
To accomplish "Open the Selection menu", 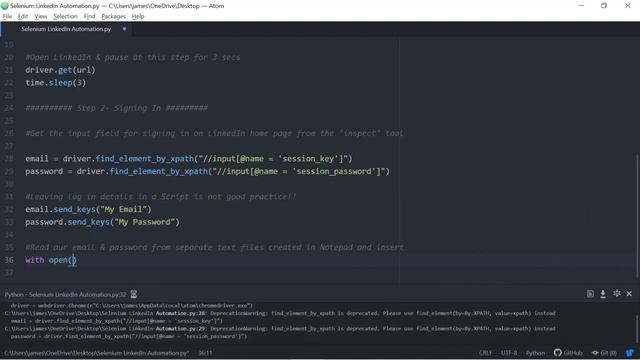I will click(x=65, y=16).
